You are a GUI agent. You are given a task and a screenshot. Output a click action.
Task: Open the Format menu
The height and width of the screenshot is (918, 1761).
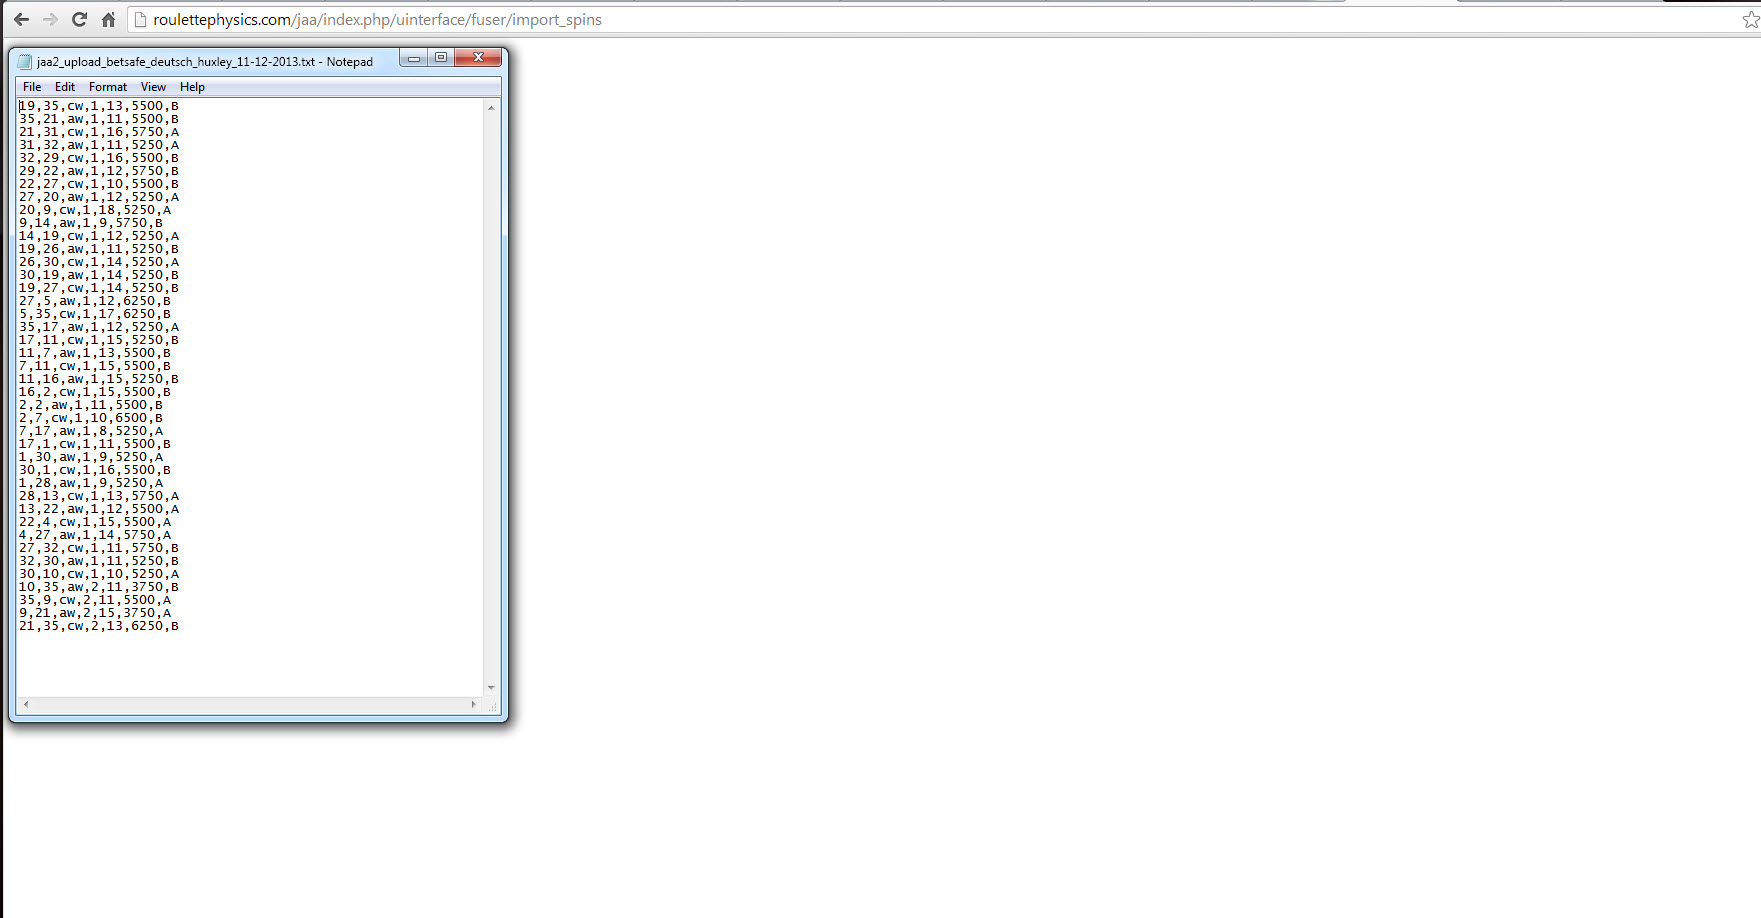pos(108,87)
